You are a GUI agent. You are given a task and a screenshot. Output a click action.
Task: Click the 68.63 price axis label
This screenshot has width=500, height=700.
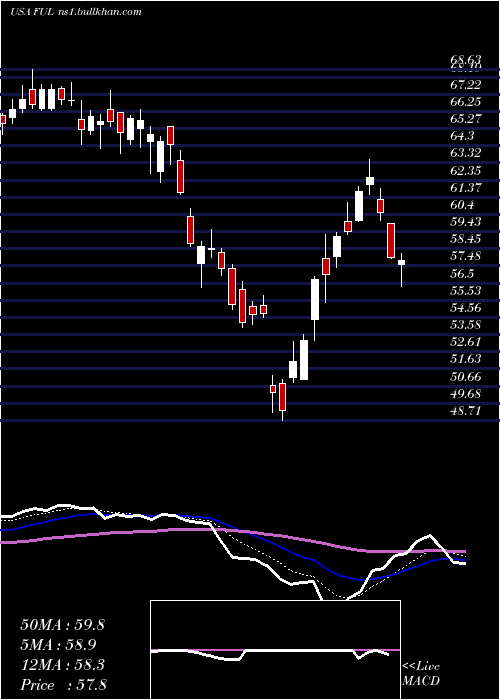point(466,59)
